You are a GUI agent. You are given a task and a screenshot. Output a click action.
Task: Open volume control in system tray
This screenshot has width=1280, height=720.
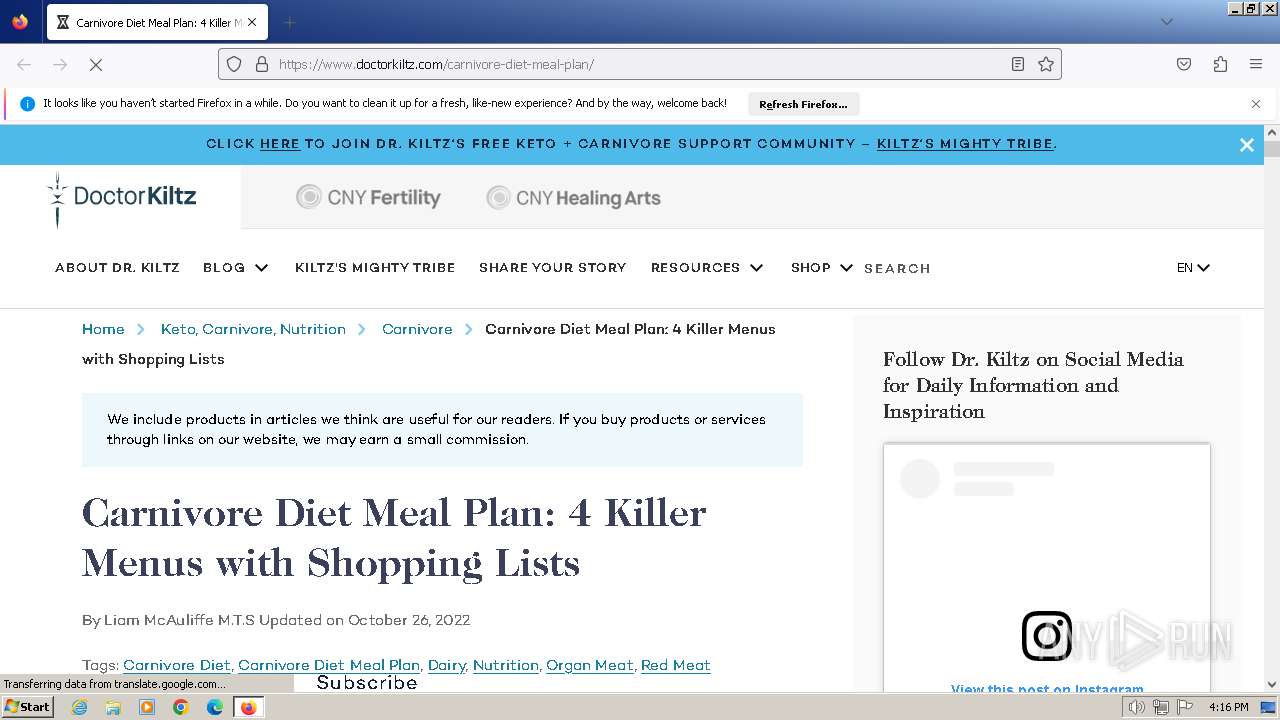1136,707
